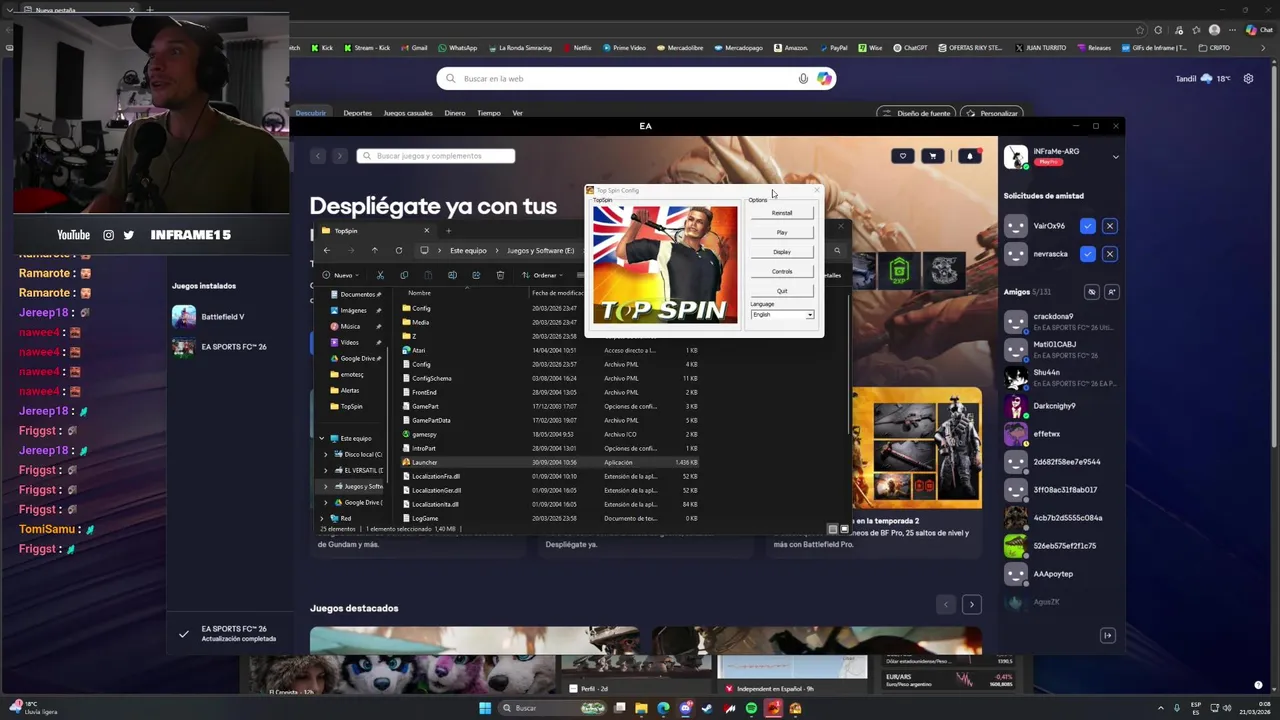This screenshot has width=1280, height=720.
Task: Click Play in Top Spin Config
Action: [782, 232]
